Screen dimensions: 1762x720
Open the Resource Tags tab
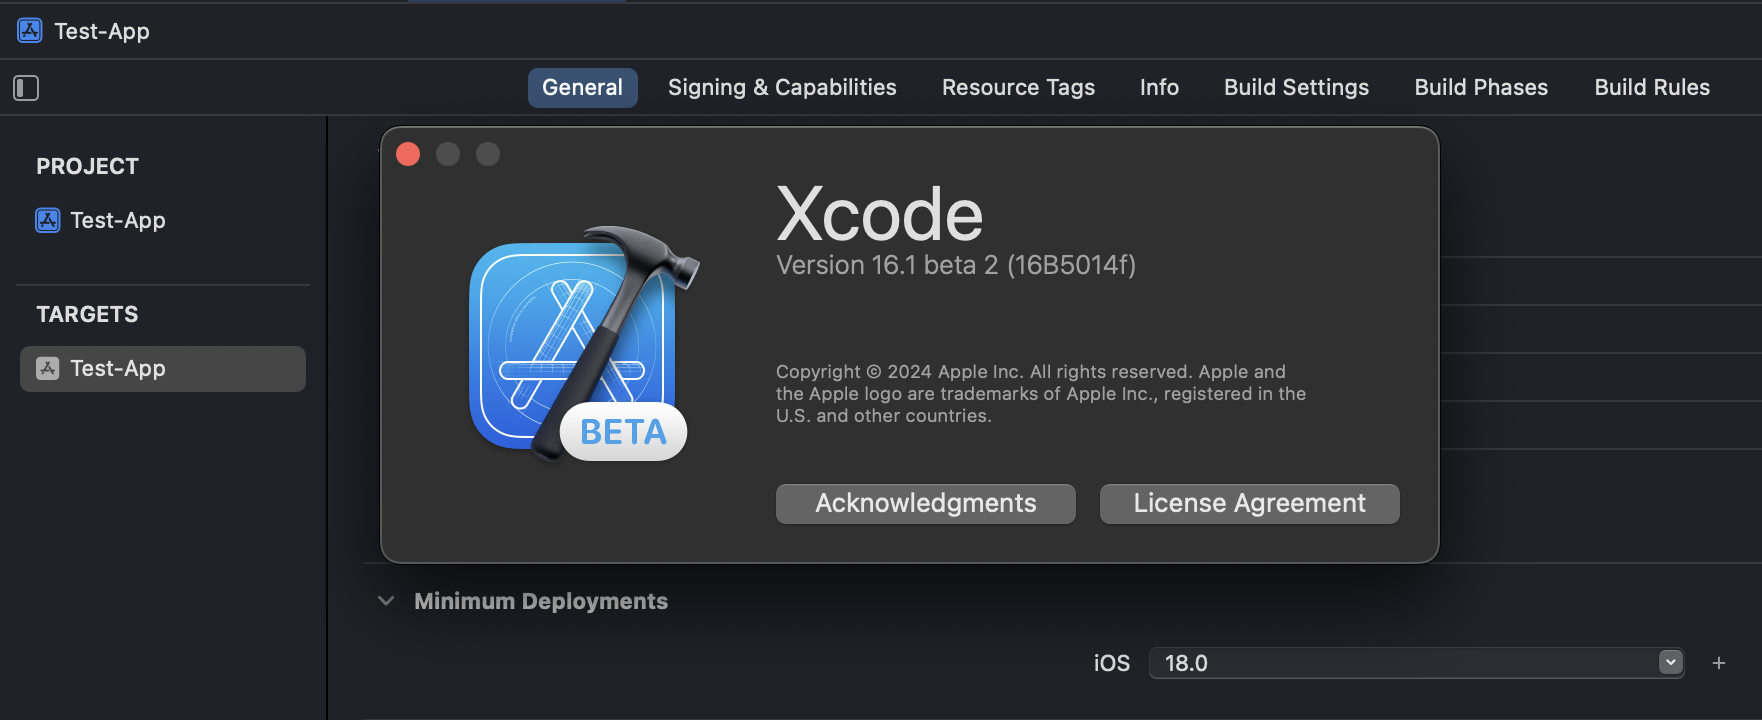[x=1018, y=88]
